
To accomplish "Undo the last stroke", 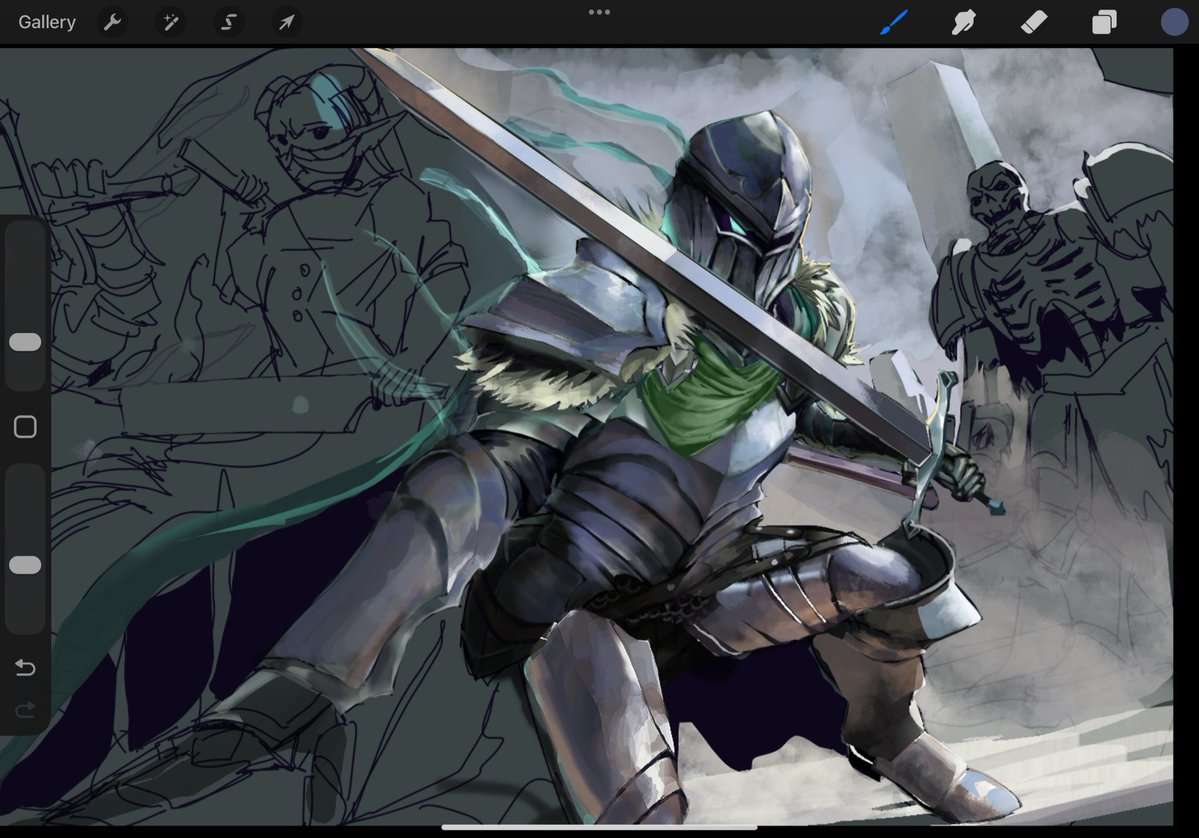I will pos(25,667).
